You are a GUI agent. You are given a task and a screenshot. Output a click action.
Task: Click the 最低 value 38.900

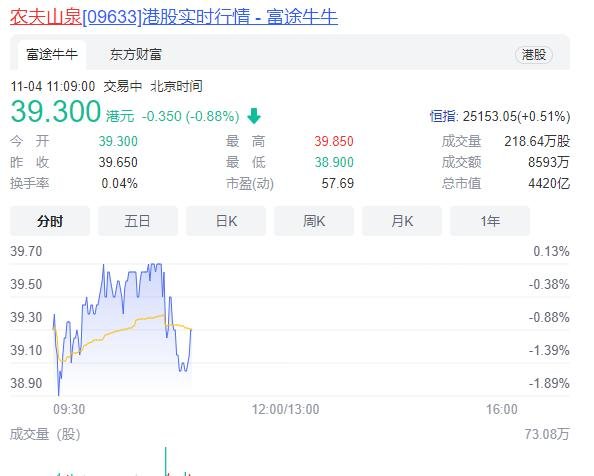[x=334, y=162]
